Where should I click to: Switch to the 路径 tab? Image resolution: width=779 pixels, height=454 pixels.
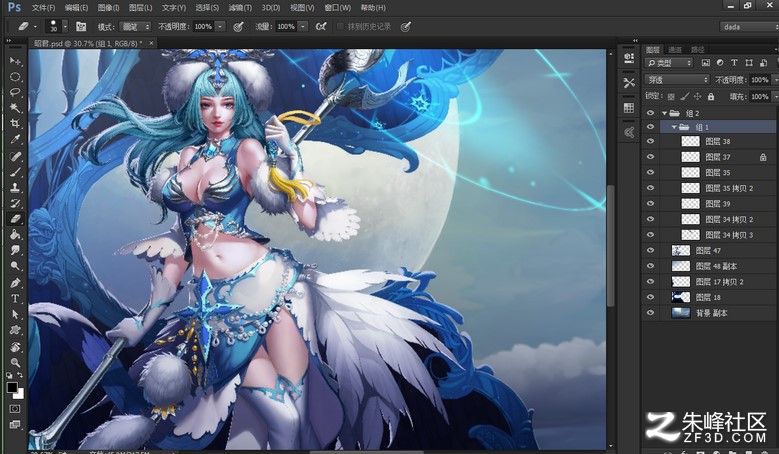click(x=698, y=50)
